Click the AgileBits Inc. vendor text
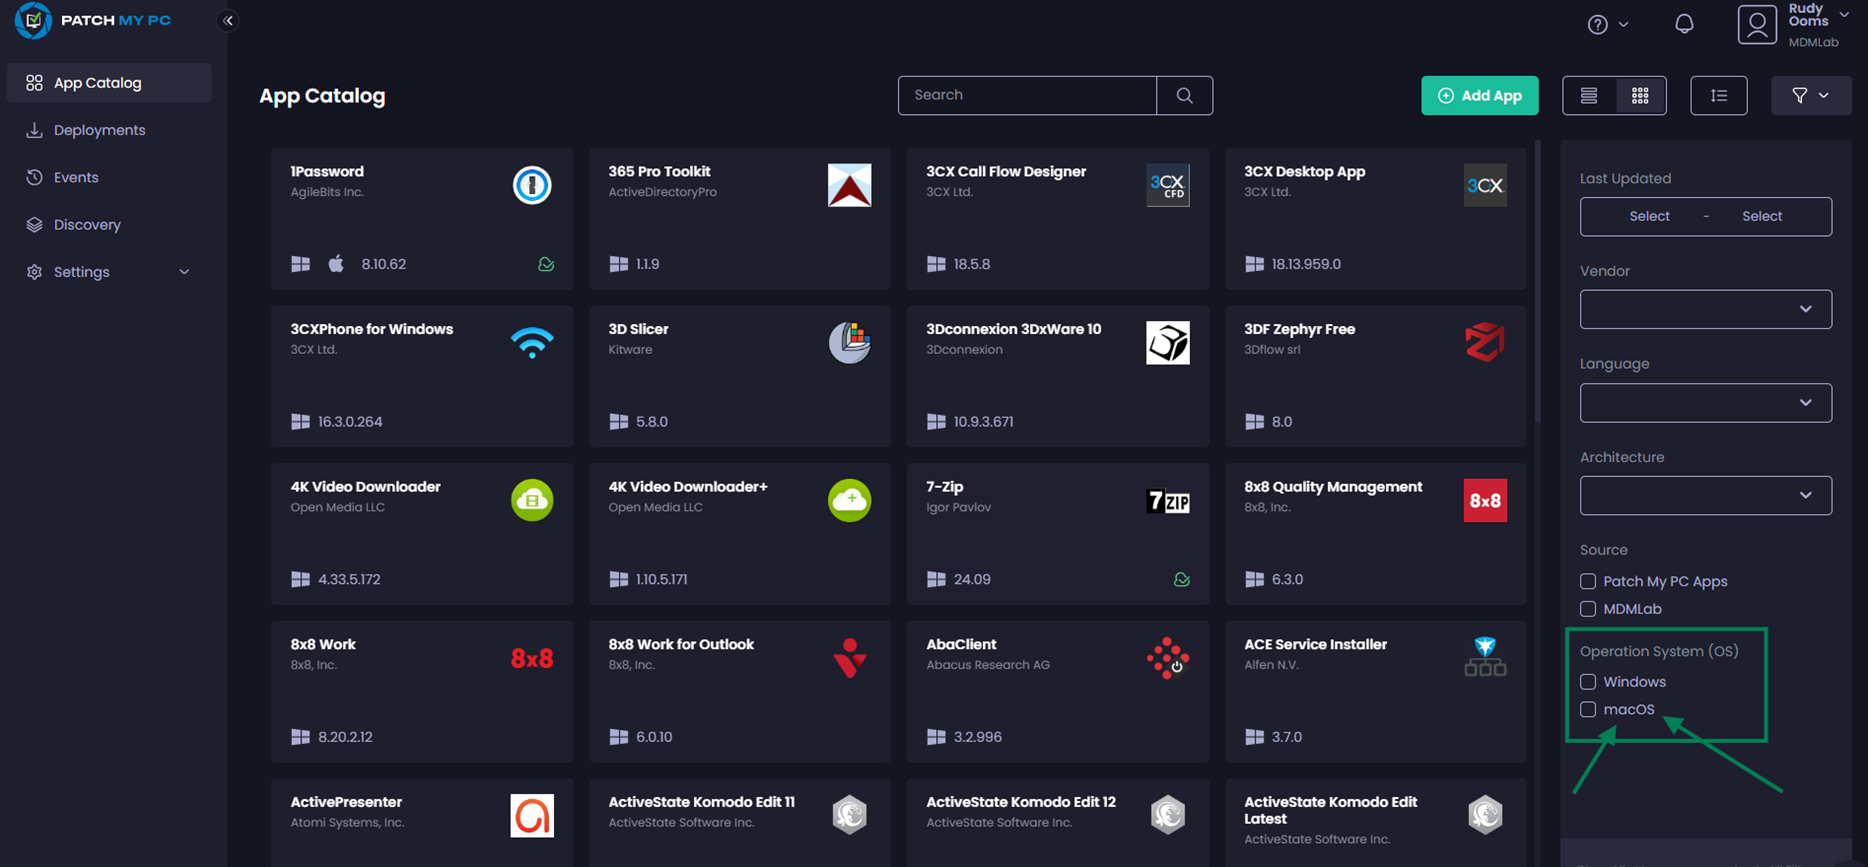The image size is (1868, 867). click(x=327, y=192)
